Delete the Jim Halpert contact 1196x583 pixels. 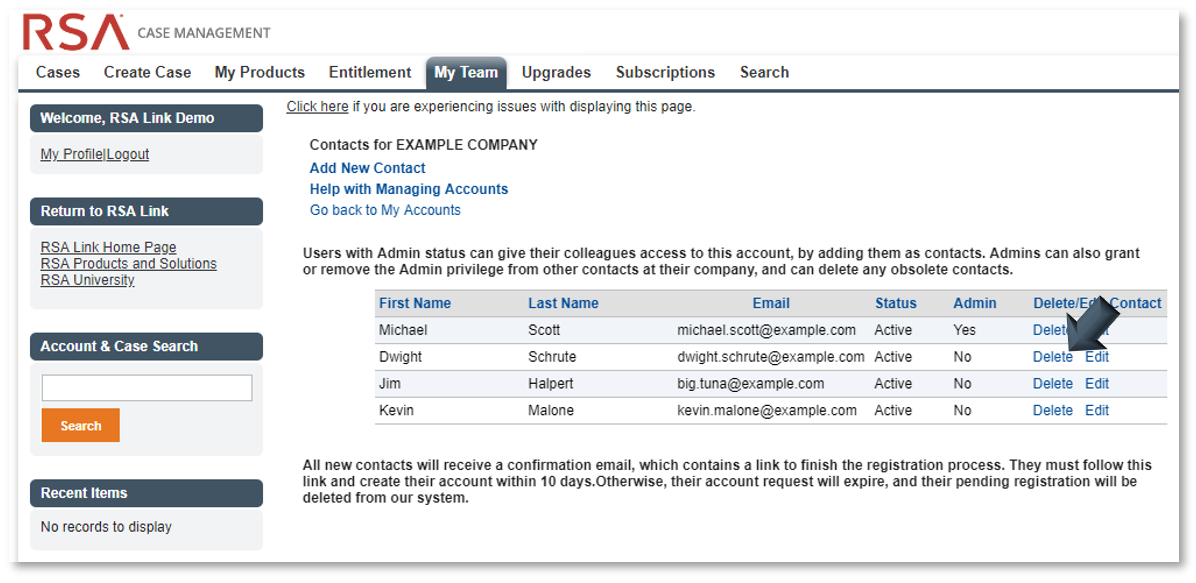pos(1053,384)
